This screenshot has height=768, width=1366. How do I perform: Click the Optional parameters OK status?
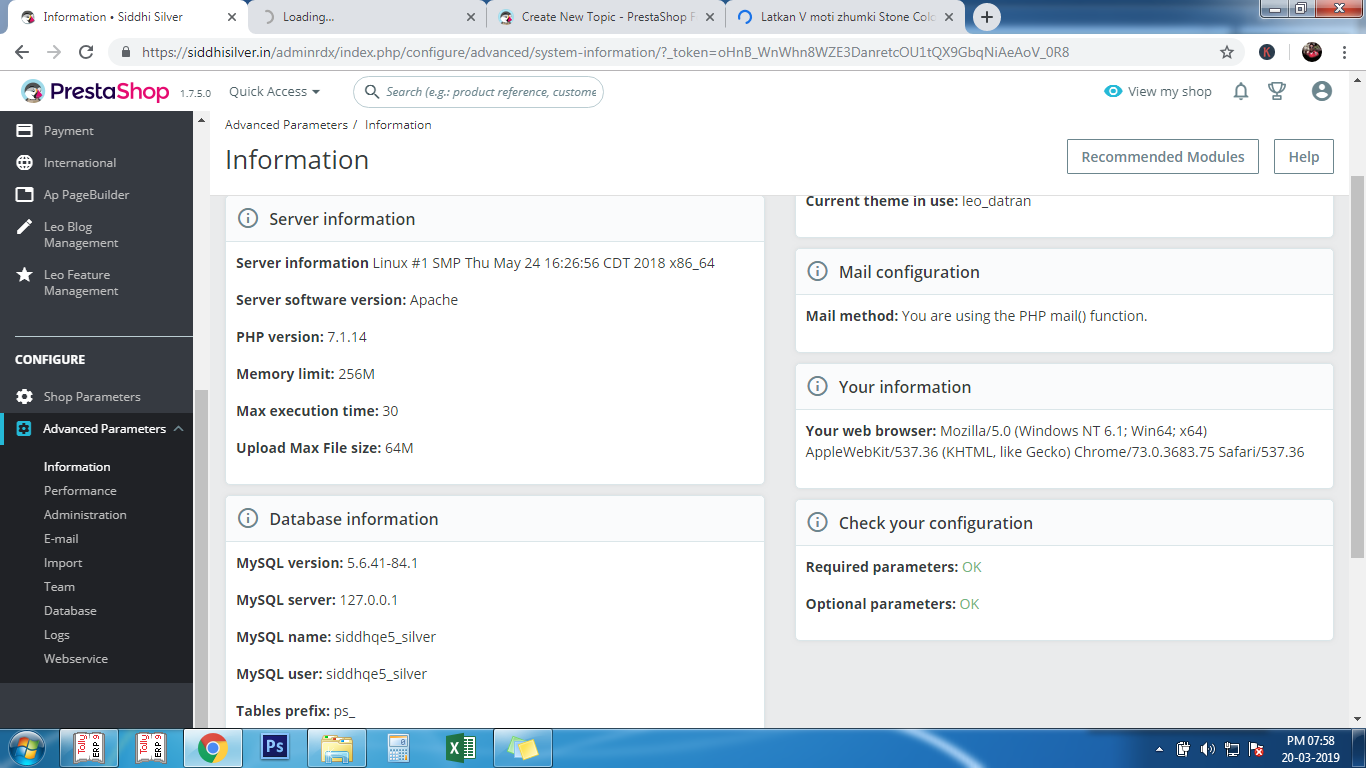[x=969, y=604]
